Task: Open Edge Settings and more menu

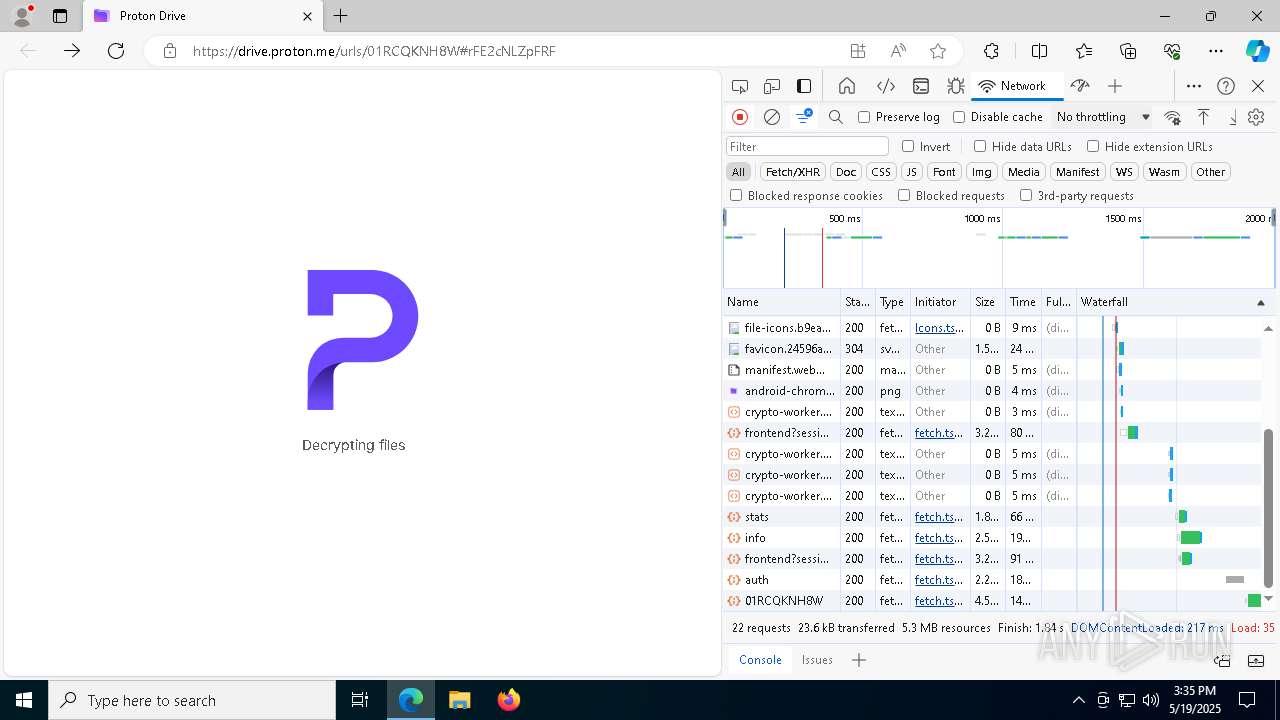Action: coord(1216,51)
